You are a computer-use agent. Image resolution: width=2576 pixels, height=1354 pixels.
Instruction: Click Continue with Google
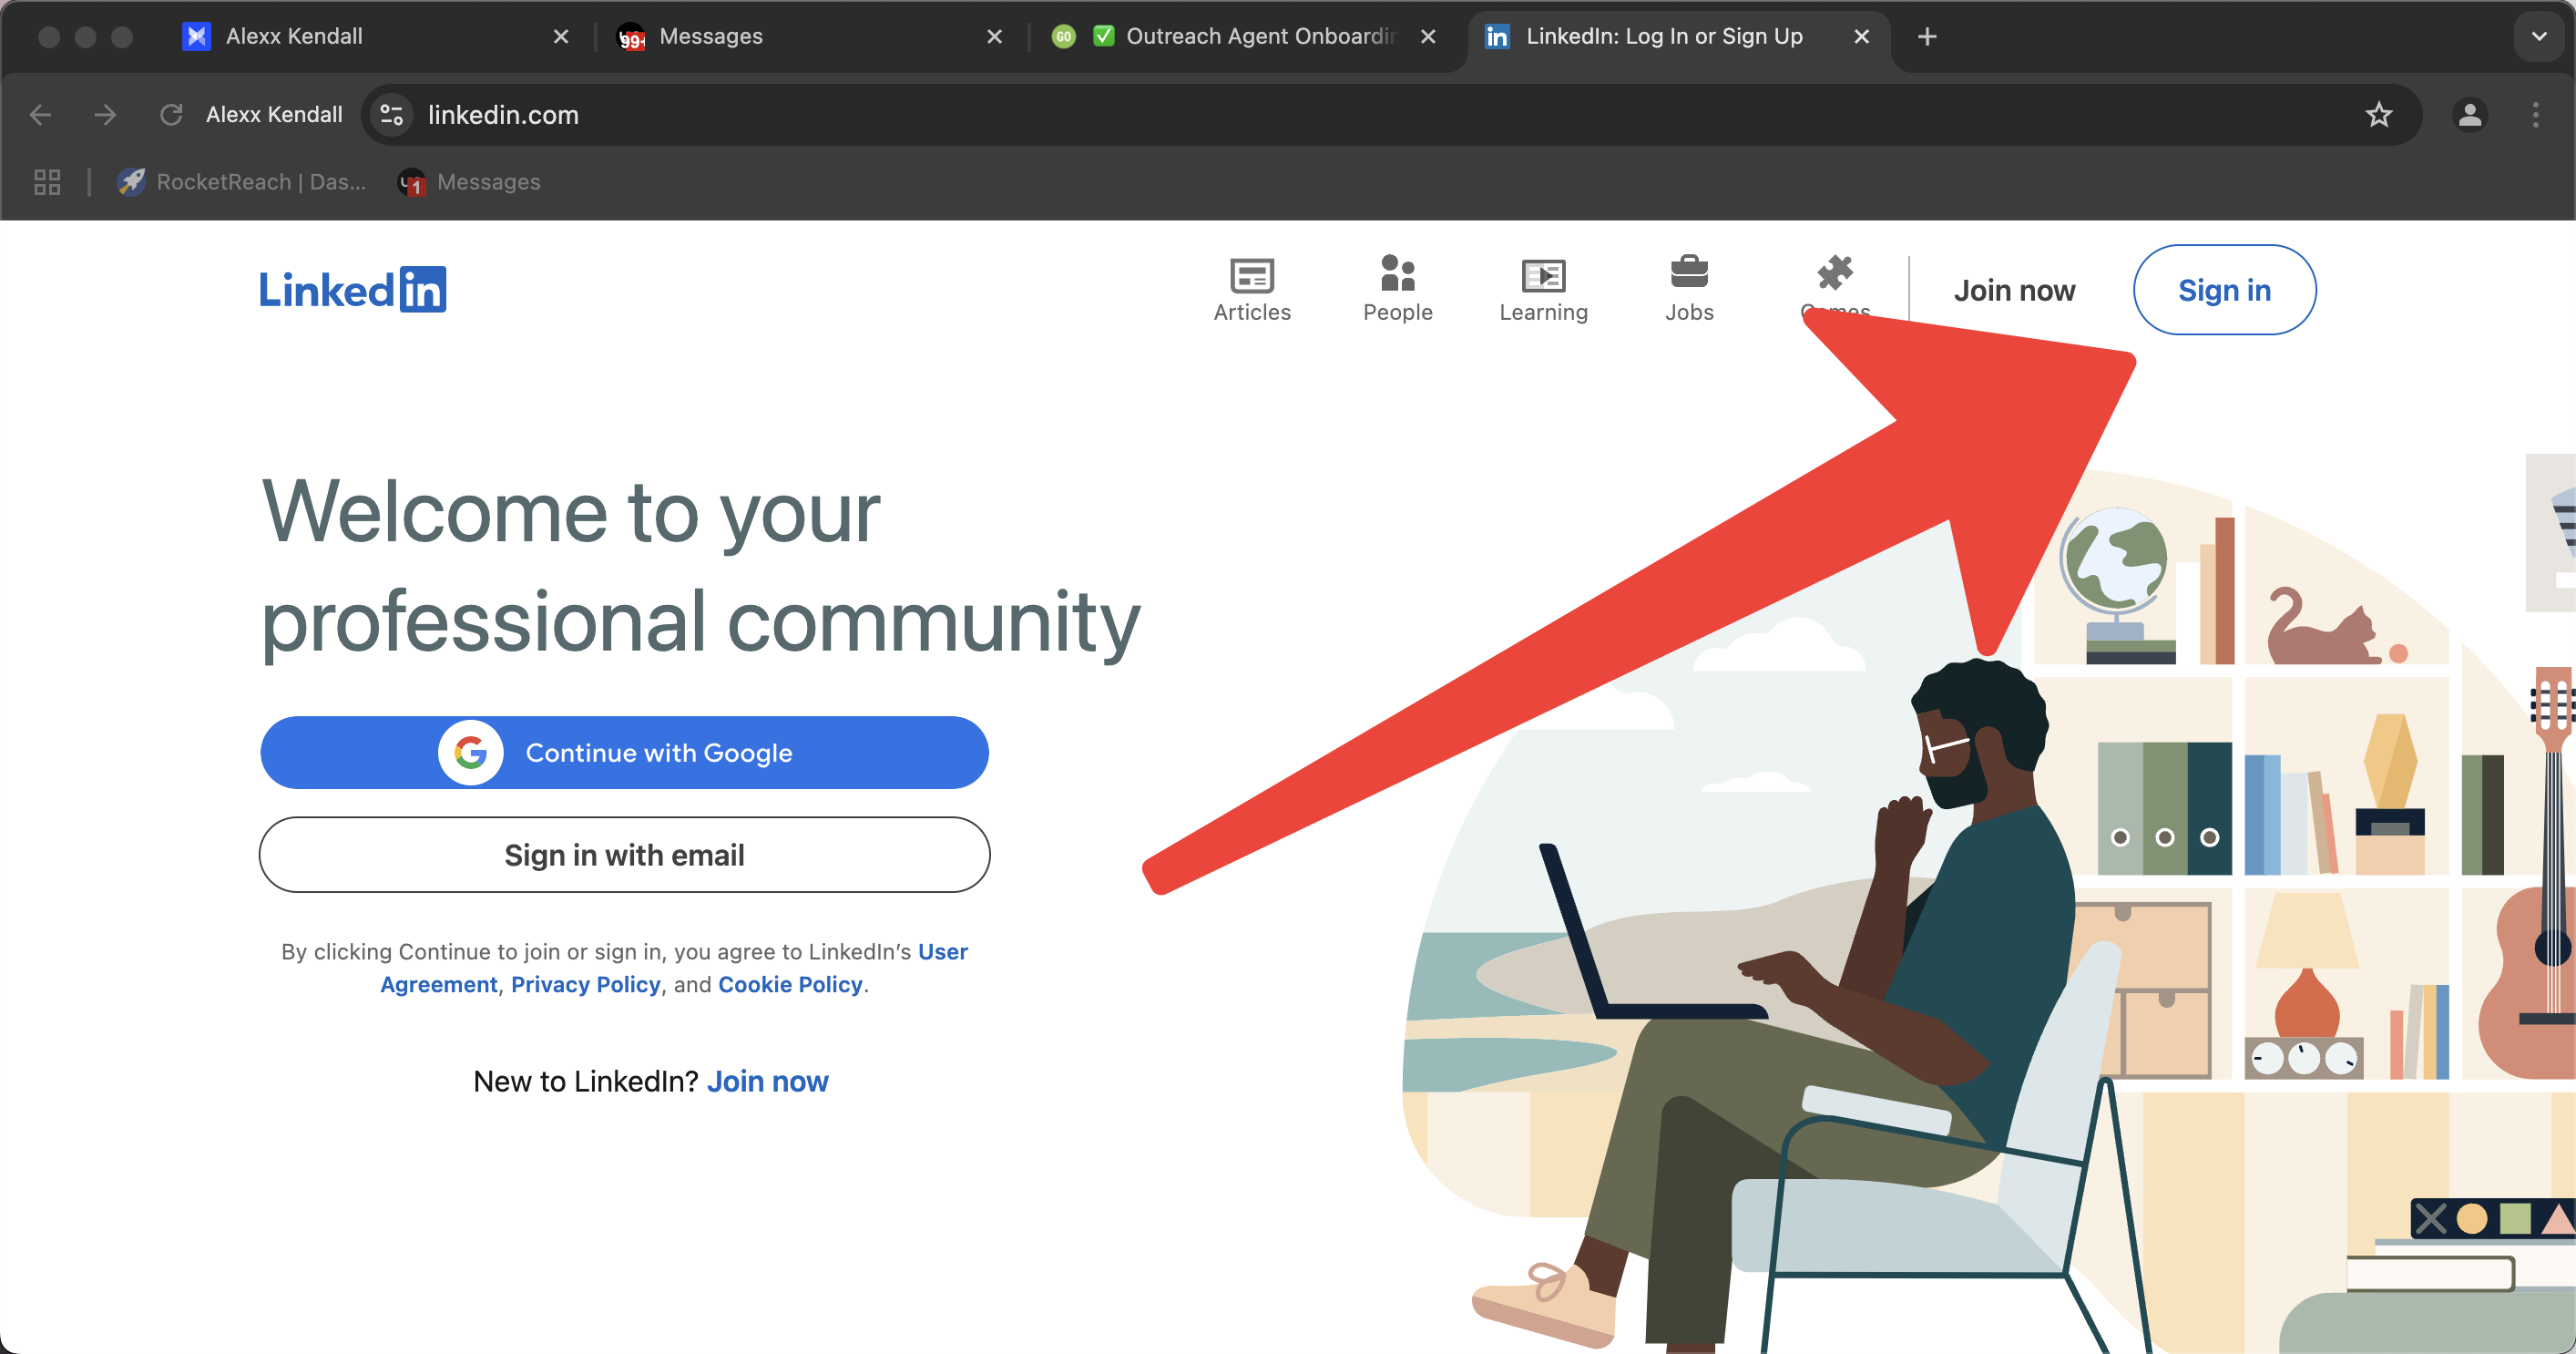624,753
